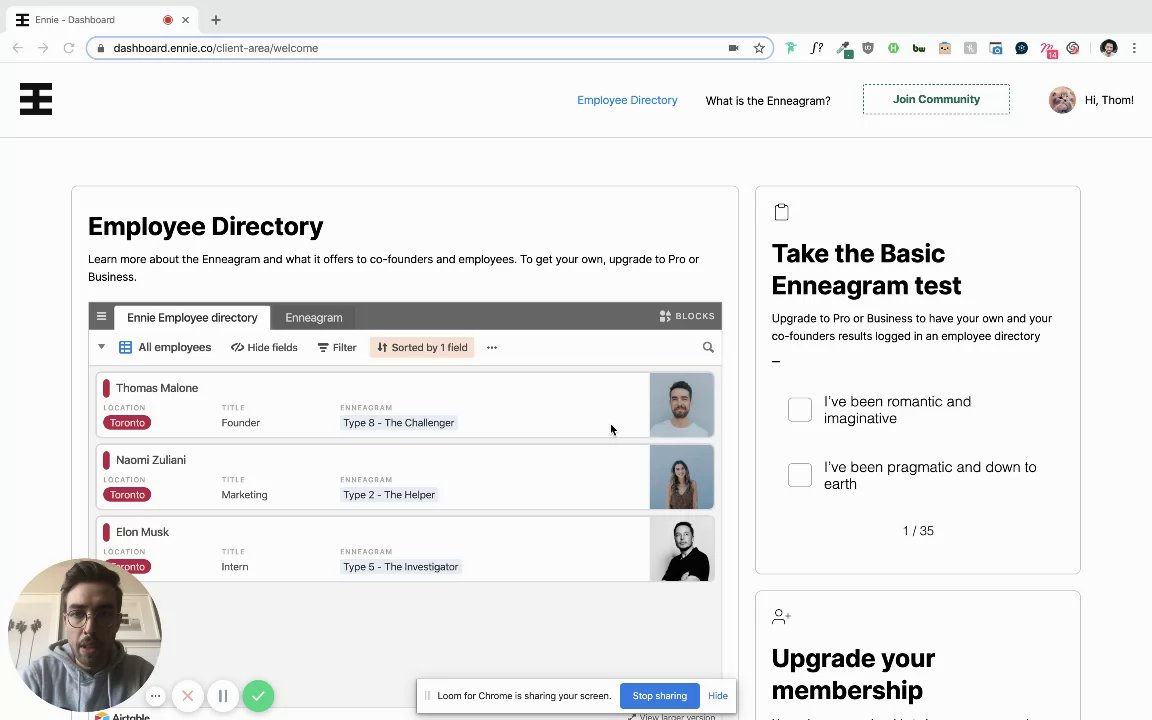Expand the All employees view dropdown arrow
Viewport: 1152px width, 720px height.
[x=101, y=347]
